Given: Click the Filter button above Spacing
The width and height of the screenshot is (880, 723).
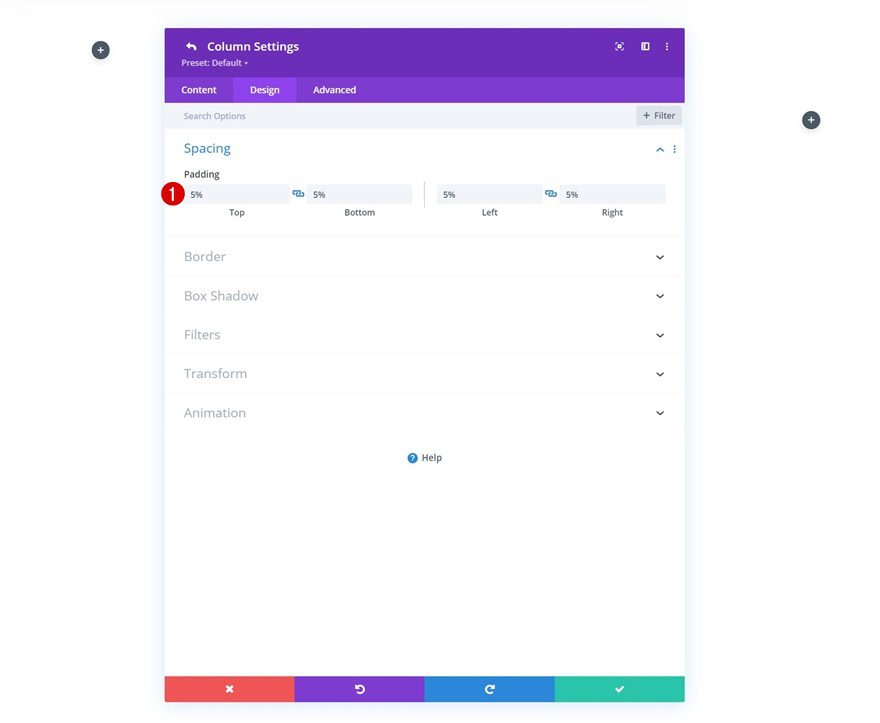Looking at the screenshot, I should (x=659, y=115).
